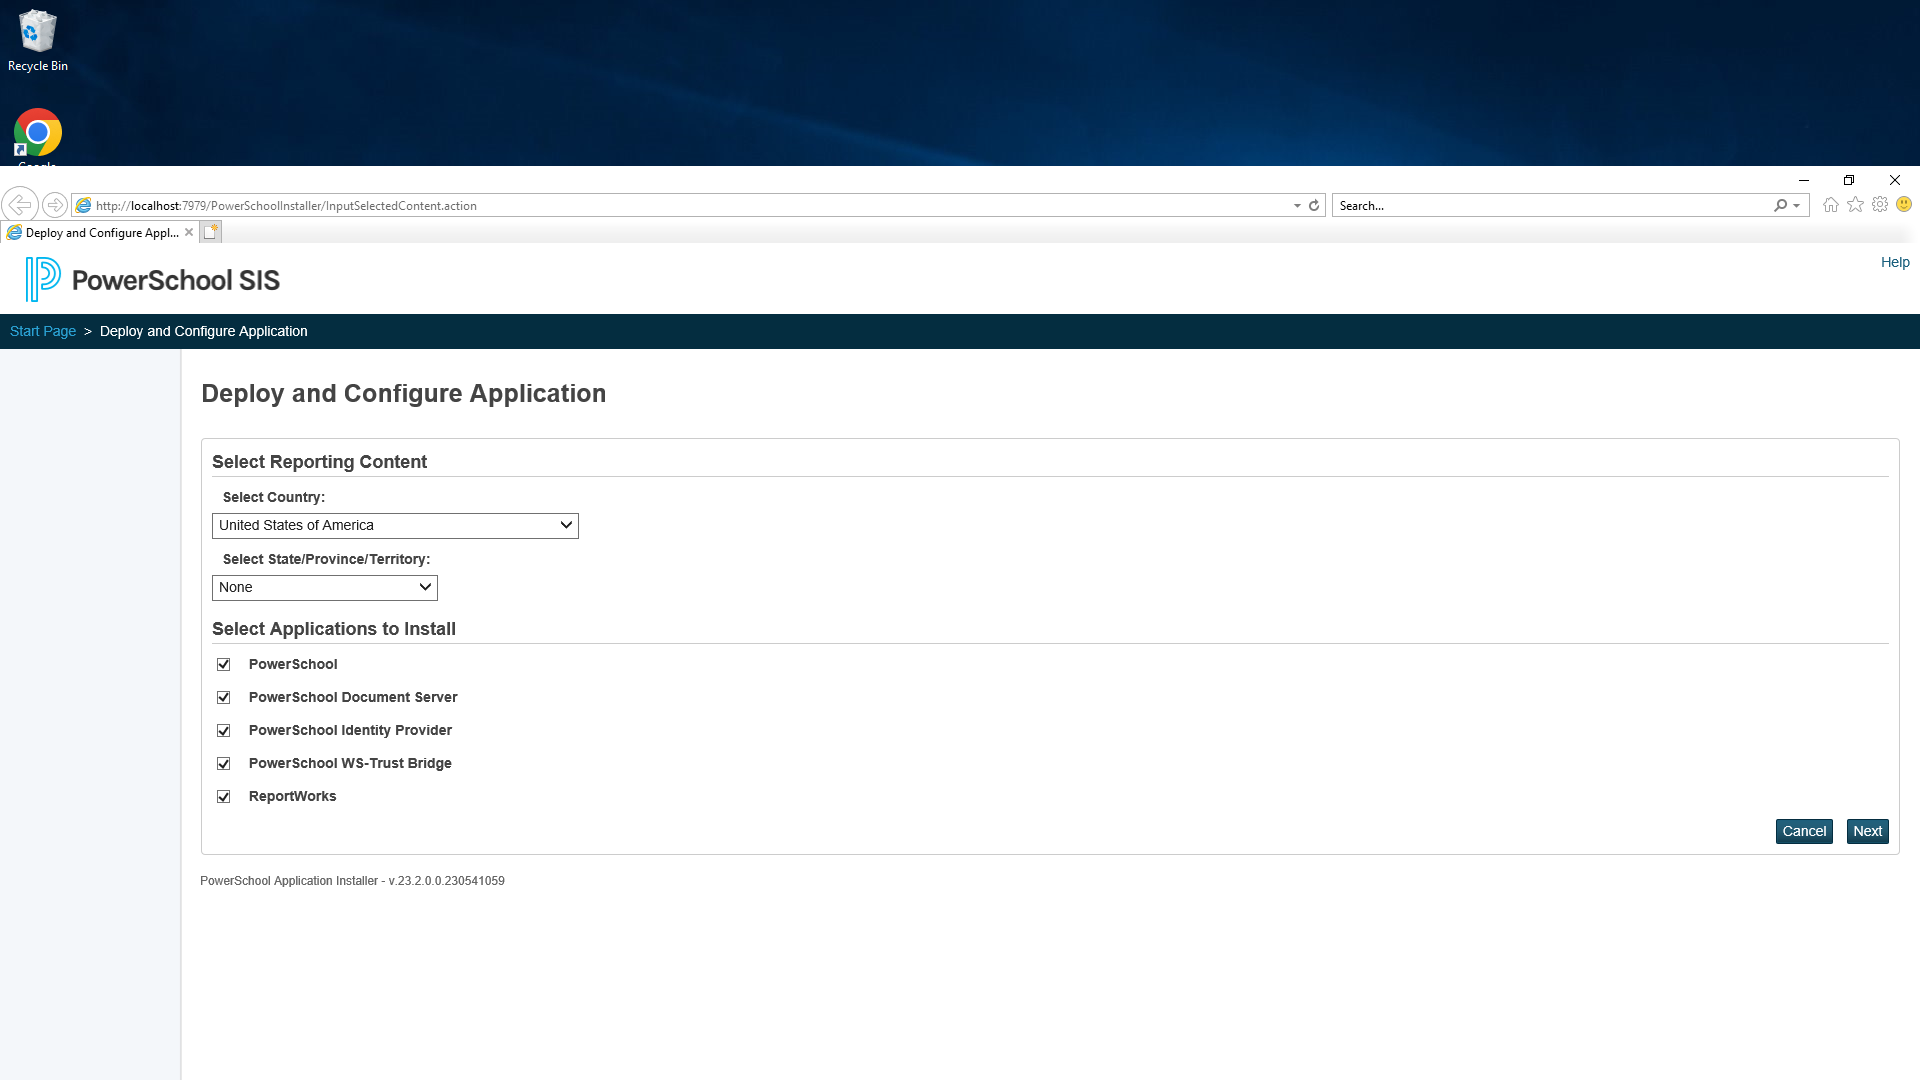Open the Recycle Bin desktop icon

38,40
